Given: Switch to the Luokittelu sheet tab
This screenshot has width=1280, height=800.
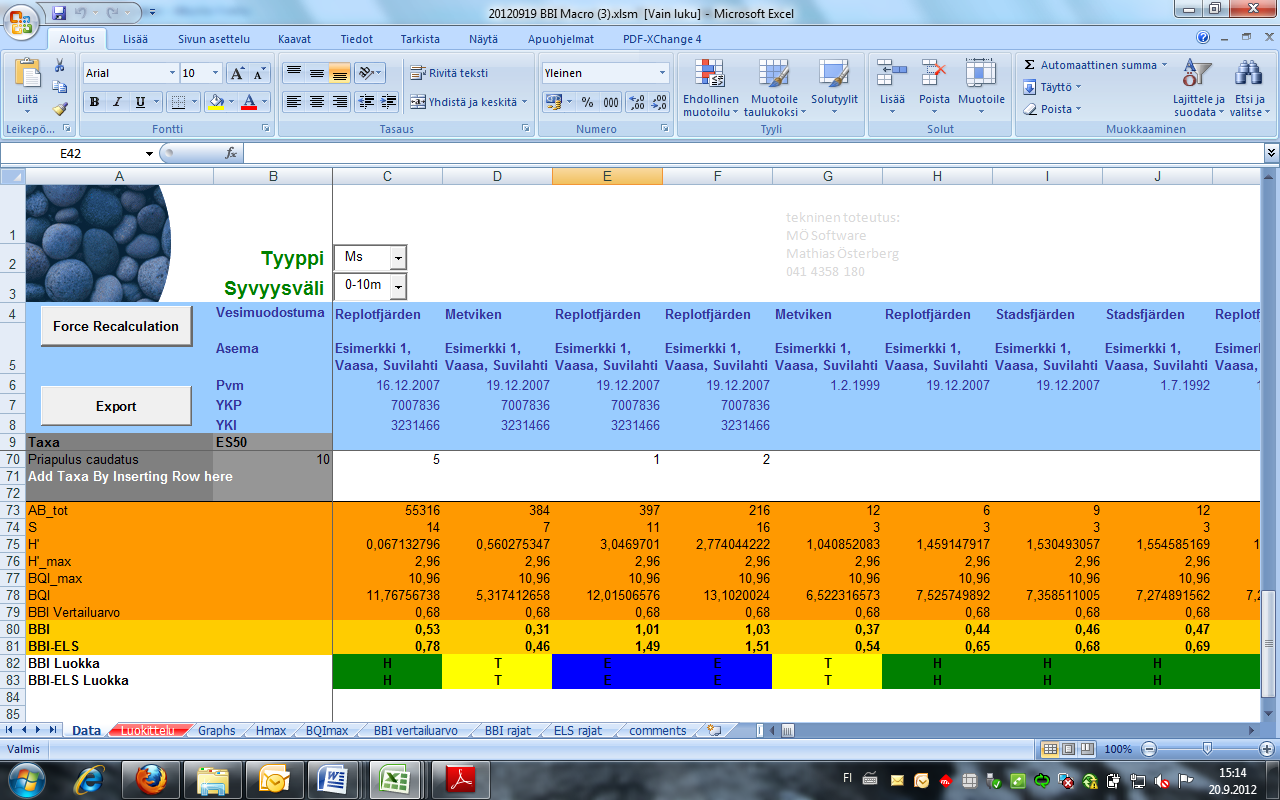Looking at the screenshot, I should pos(147,730).
